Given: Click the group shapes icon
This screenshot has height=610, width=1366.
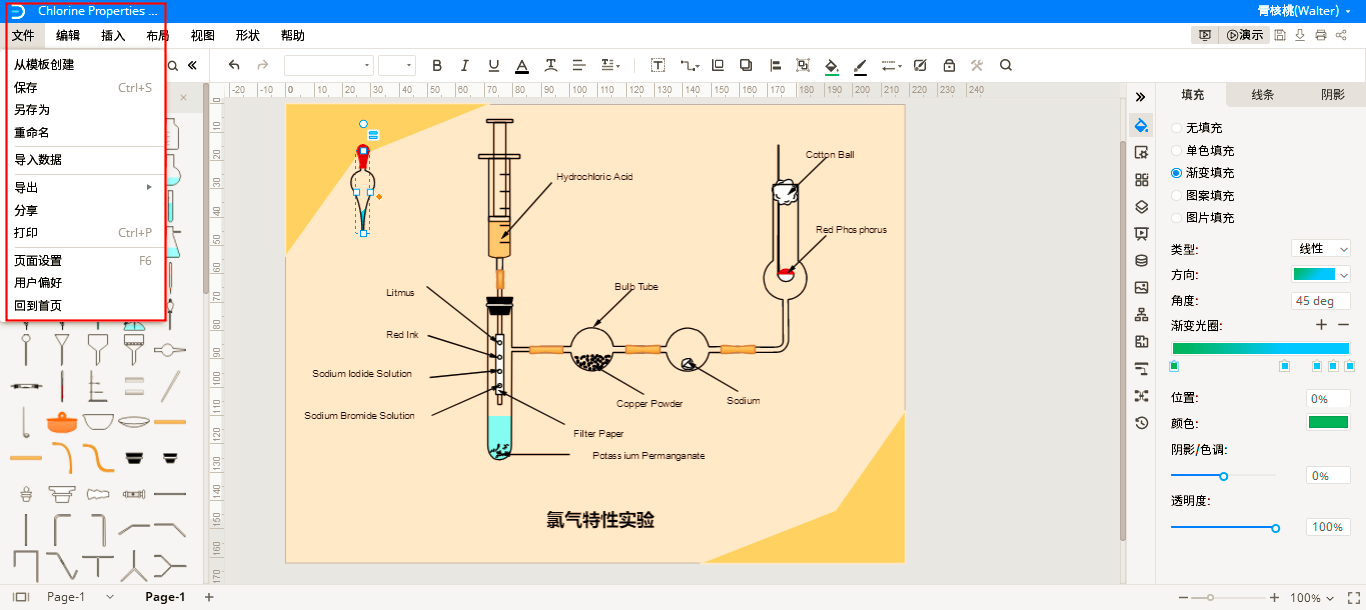Looking at the screenshot, I should [803, 65].
